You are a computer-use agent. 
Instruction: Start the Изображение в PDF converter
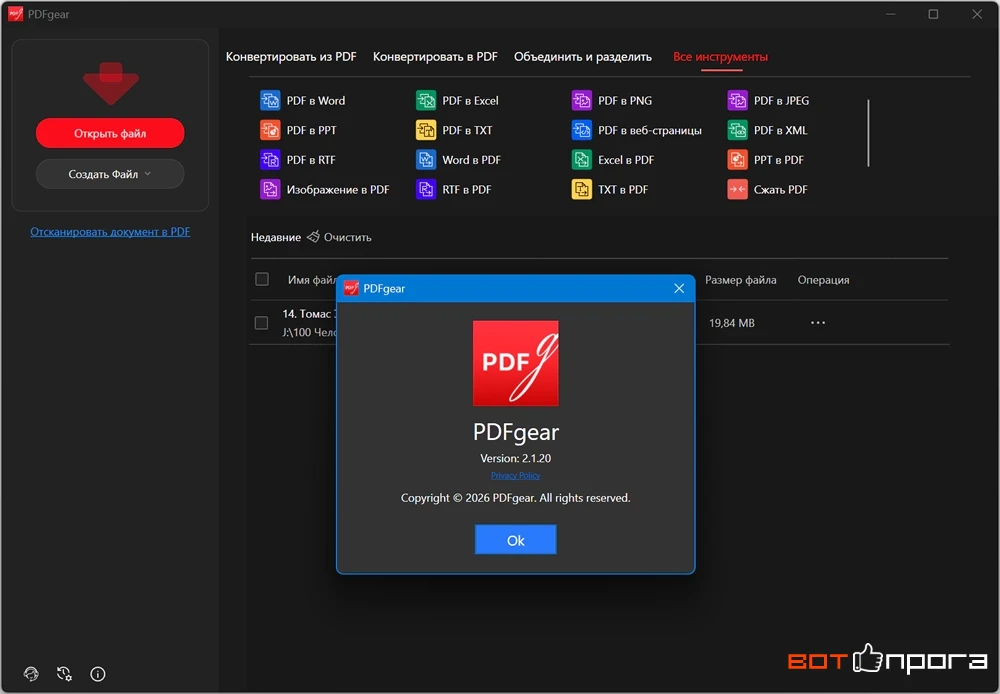325,189
